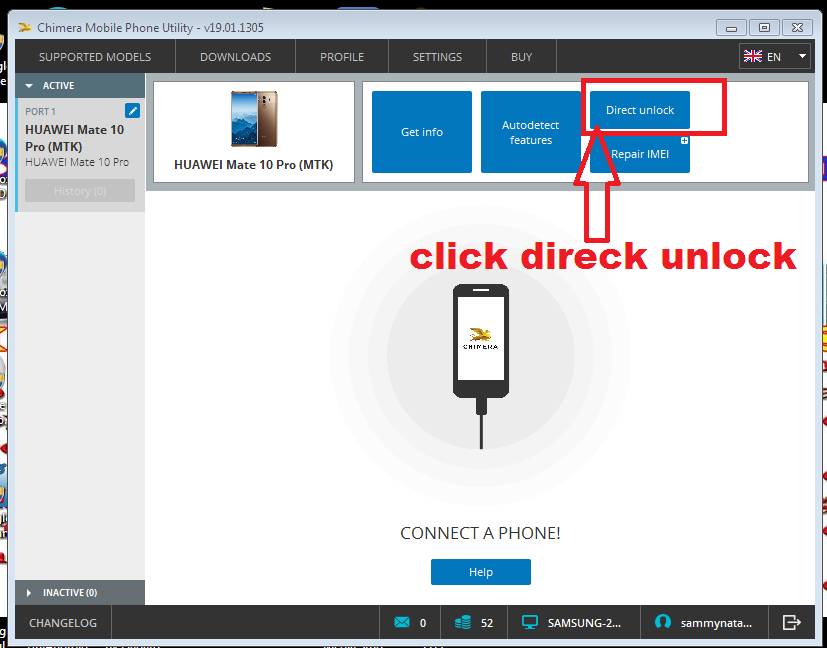Minimize the Chimera window

[x=732, y=27]
